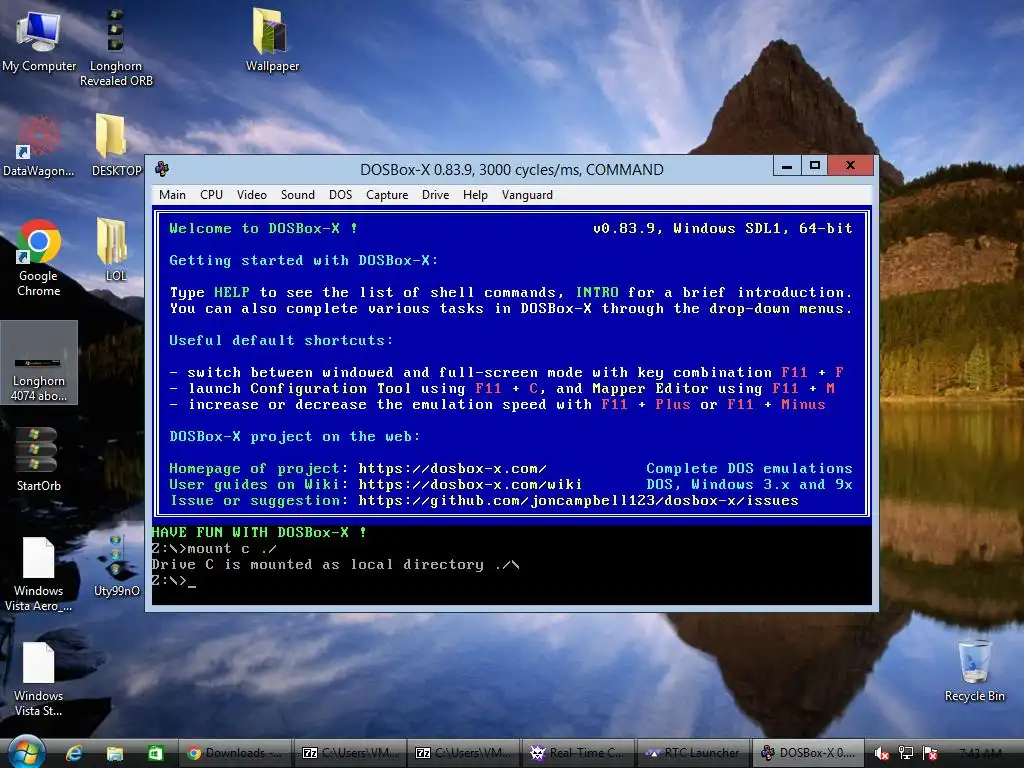Select the My Computer desktop icon
Viewport: 1024px width, 768px height.
pyautogui.click(x=39, y=40)
